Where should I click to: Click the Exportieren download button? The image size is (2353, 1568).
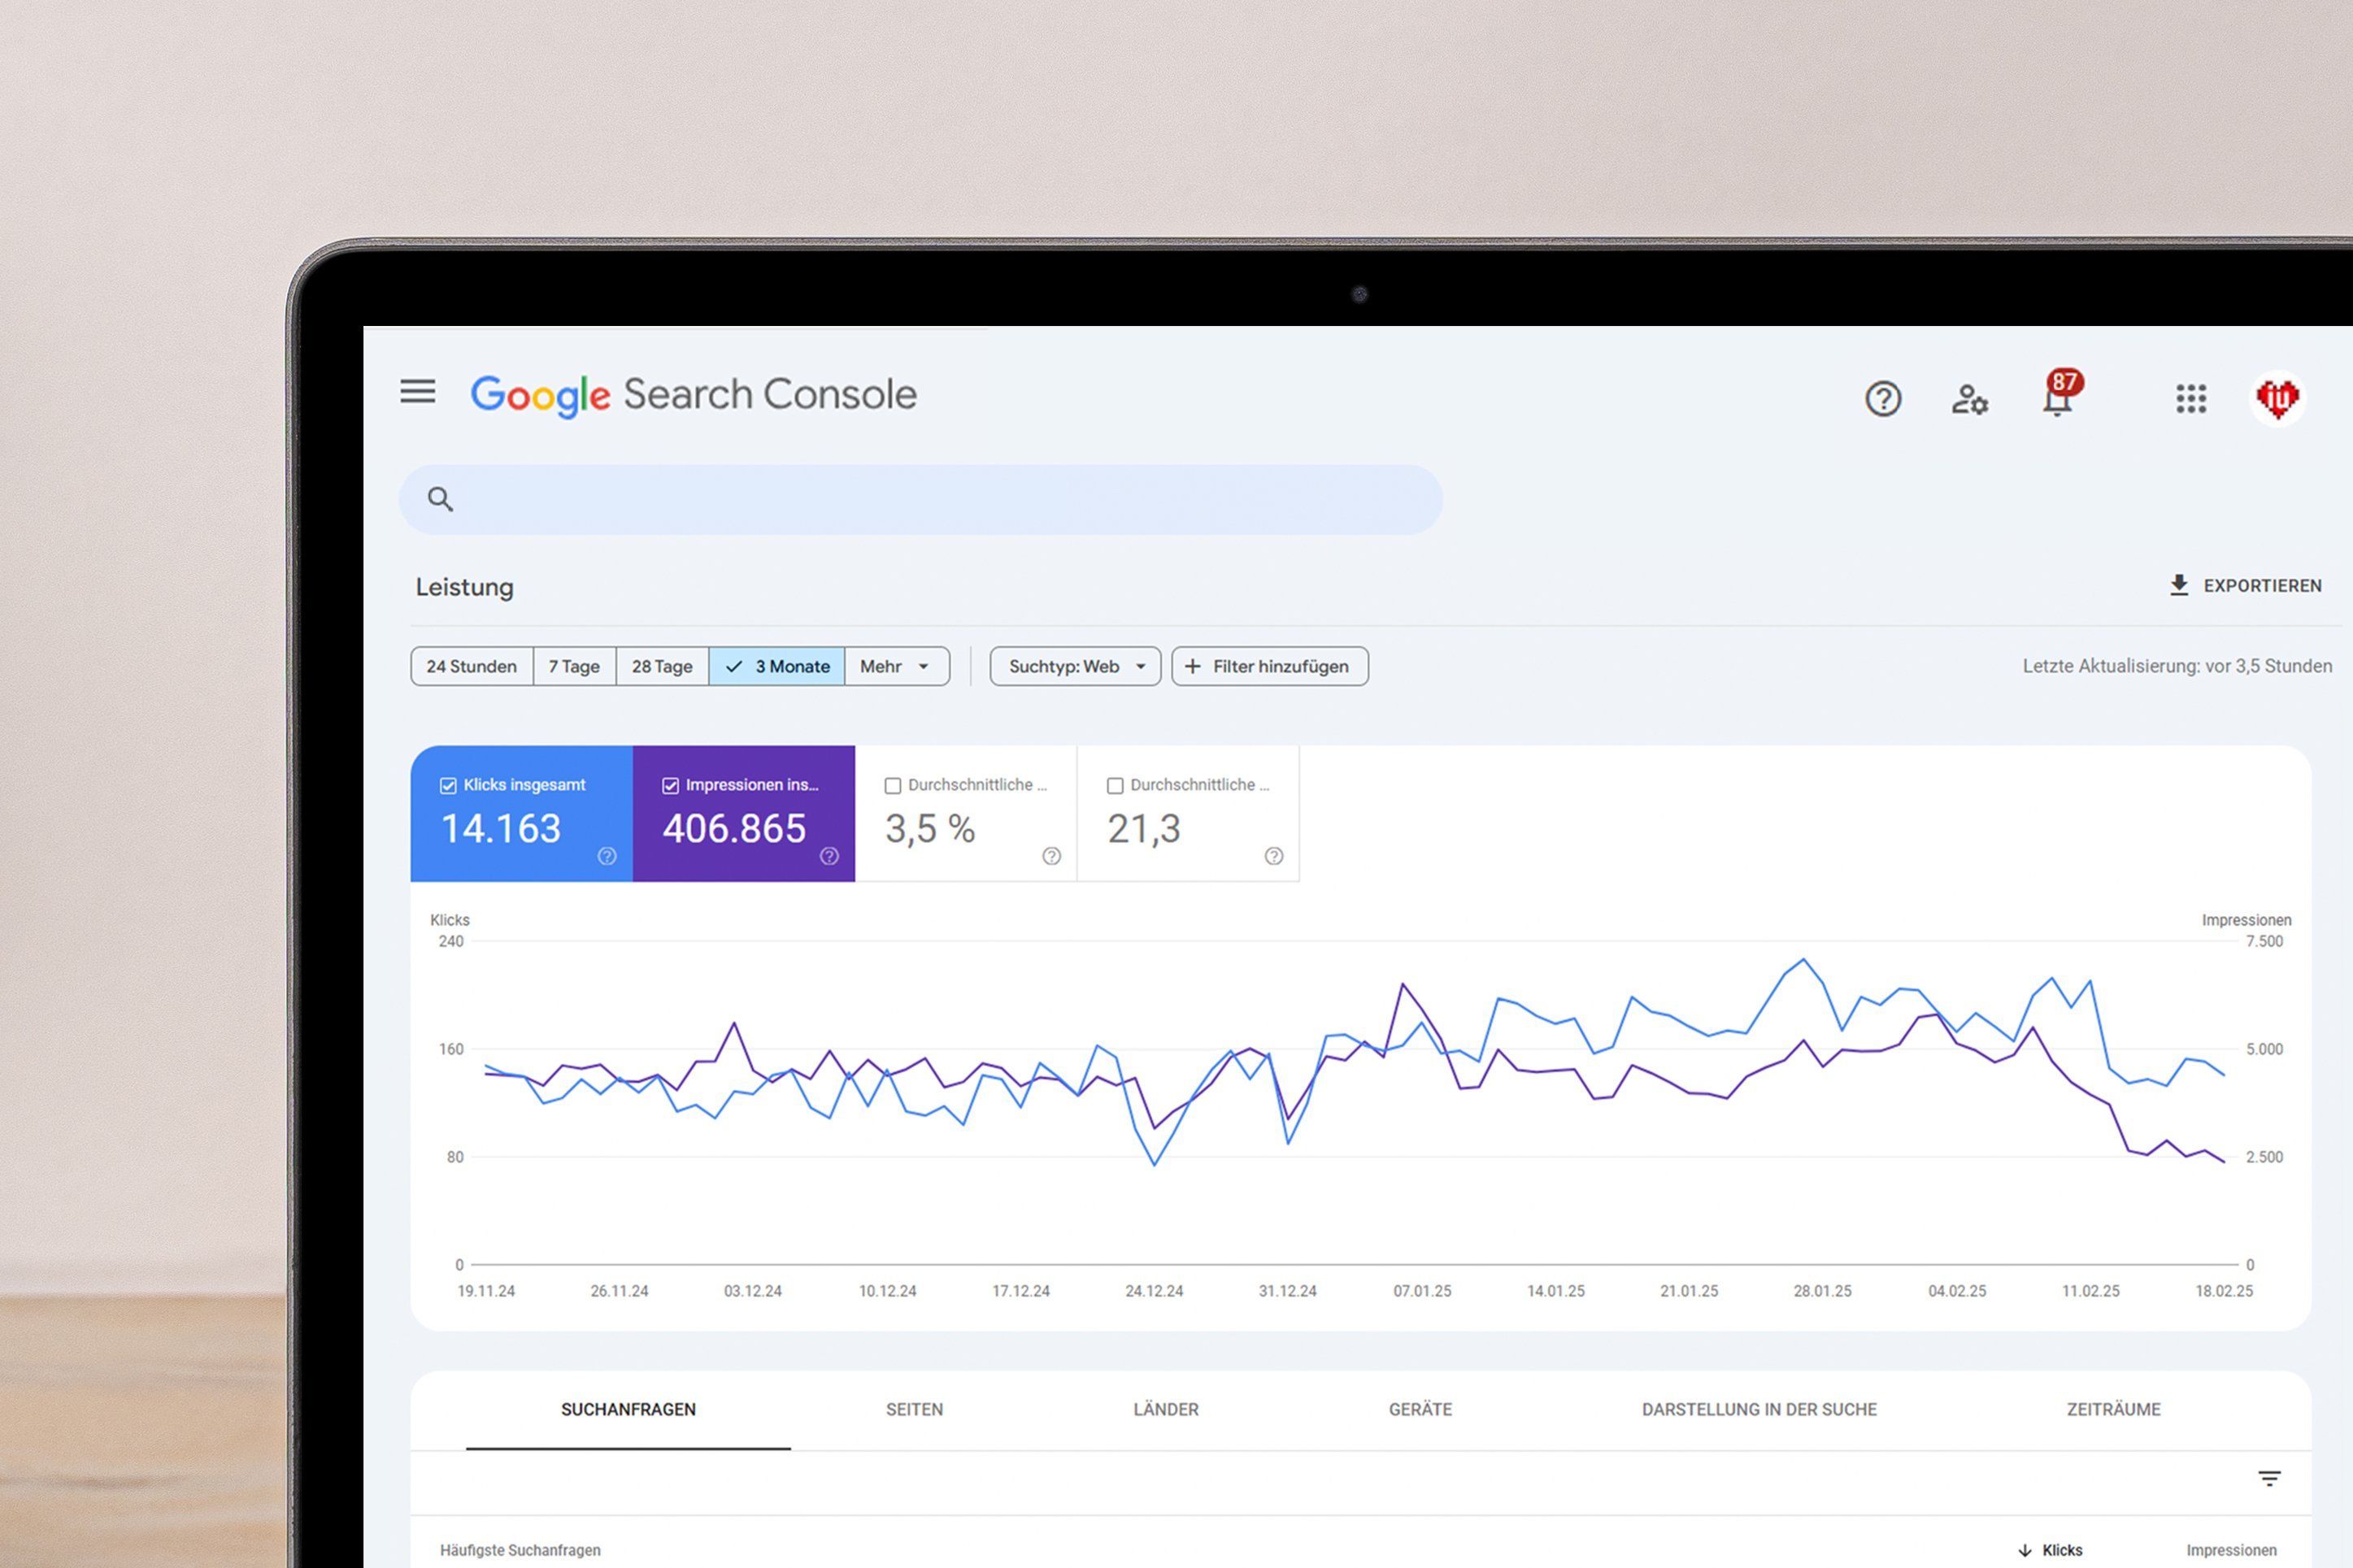(x=2246, y=586)
